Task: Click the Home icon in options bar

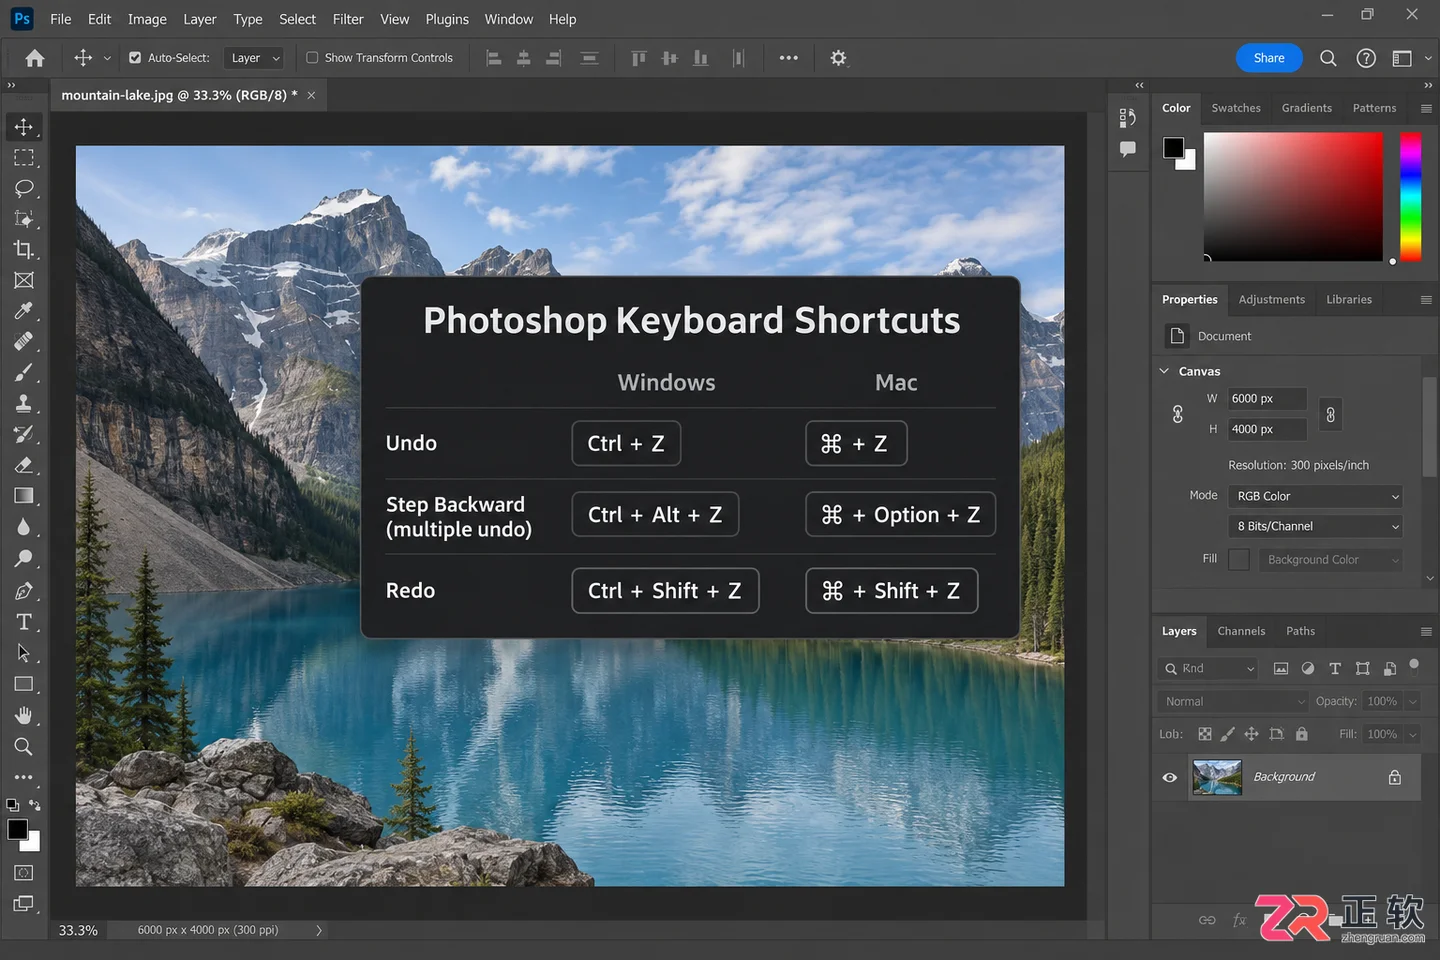Action: tap(35, 58)
